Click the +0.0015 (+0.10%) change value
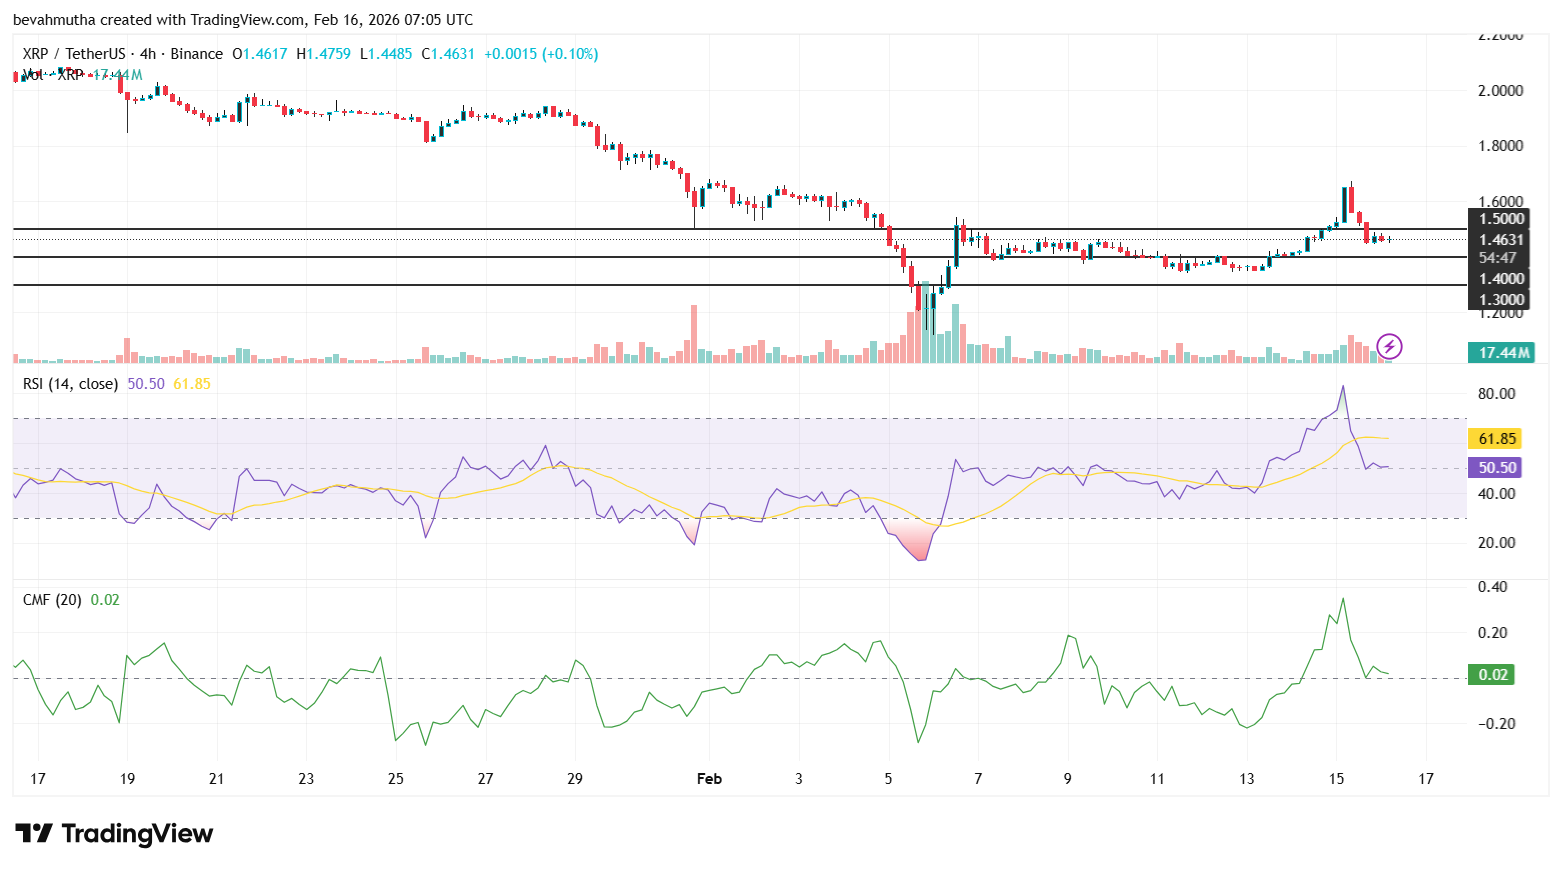 540,54
